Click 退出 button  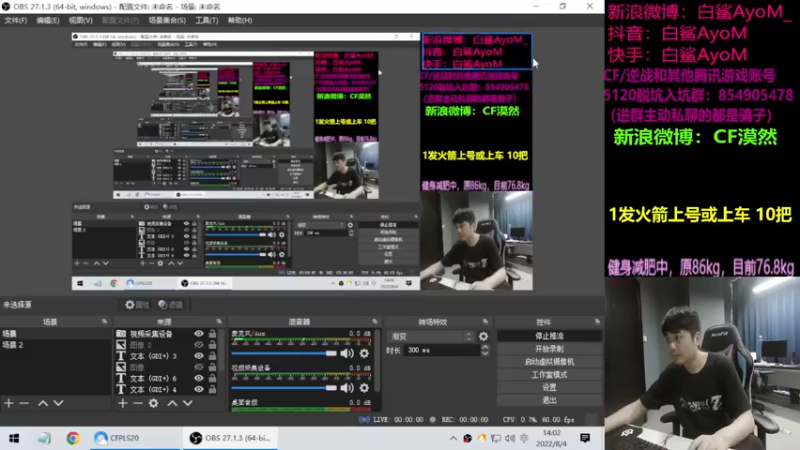[549, 400]
